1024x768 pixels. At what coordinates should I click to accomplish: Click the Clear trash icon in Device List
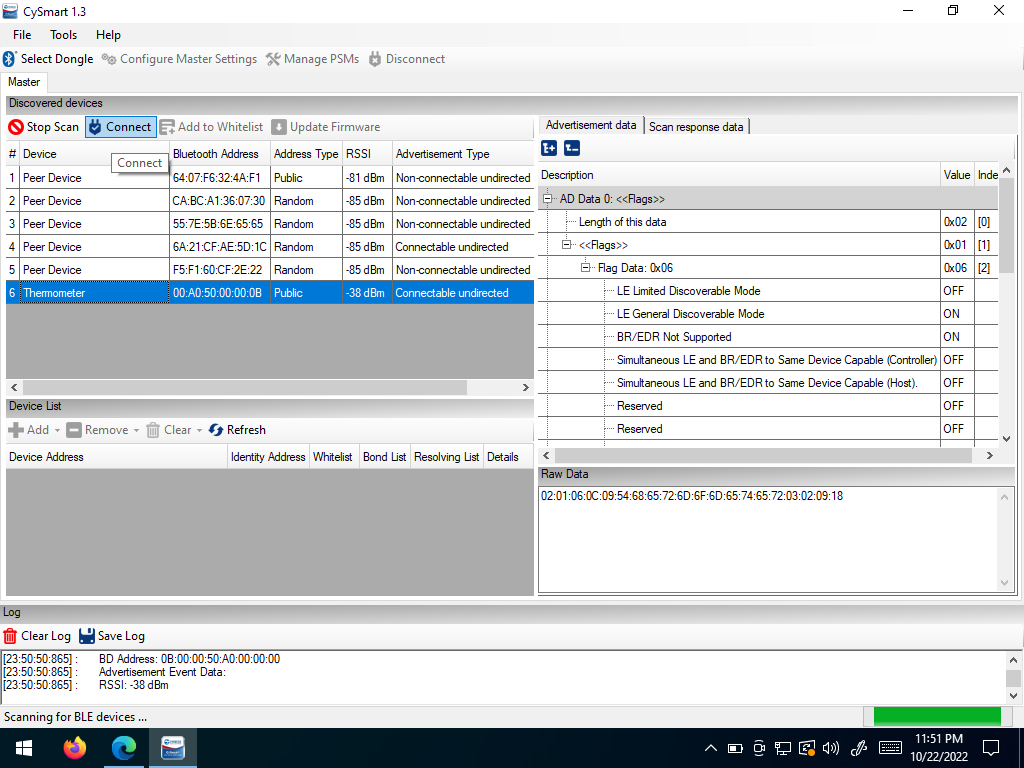[x=153, y=430]
